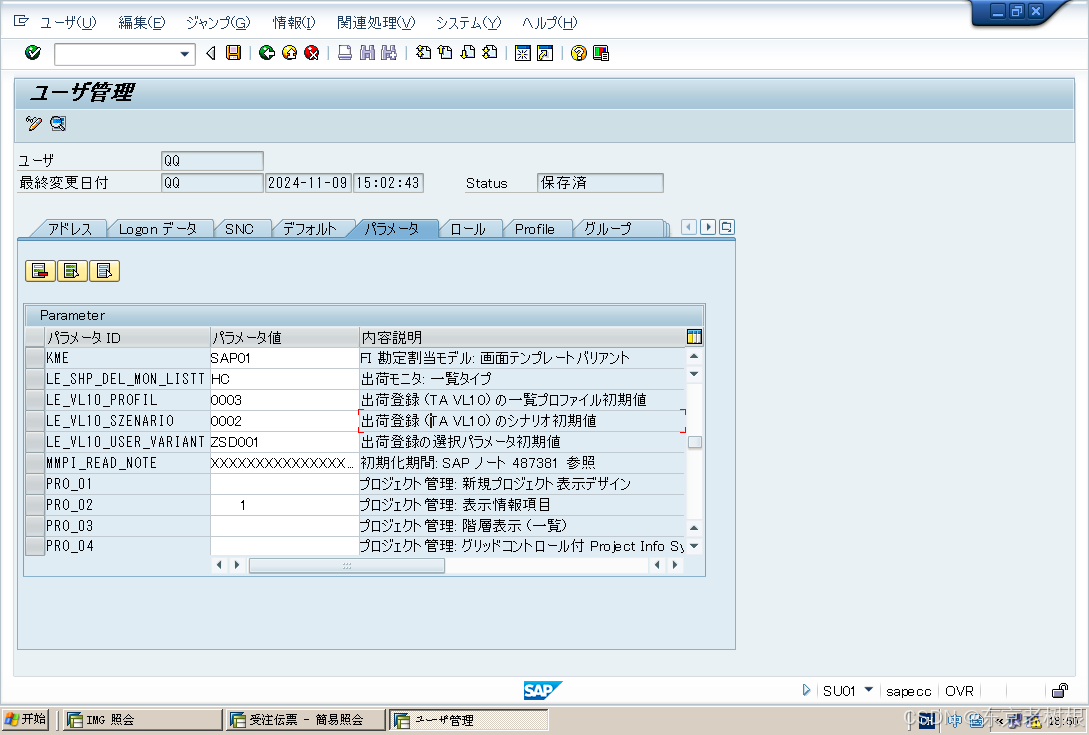Open the 情報(I) menu
Image resolution: width=1089 pixels, height=735 pixels.
294,23
